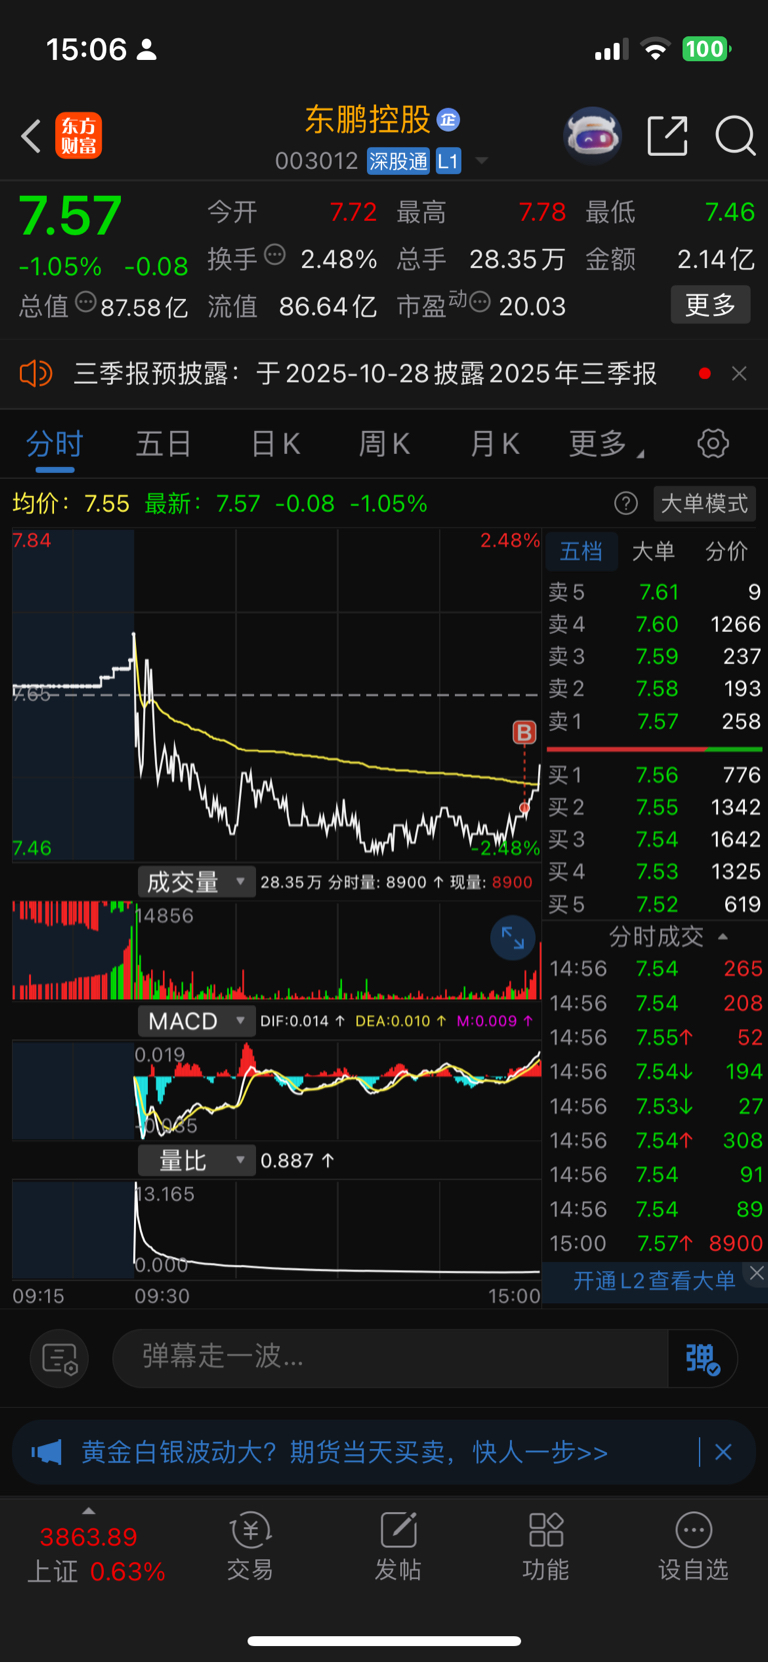Open the 发帖 post icon

(x=398, y=1546)
